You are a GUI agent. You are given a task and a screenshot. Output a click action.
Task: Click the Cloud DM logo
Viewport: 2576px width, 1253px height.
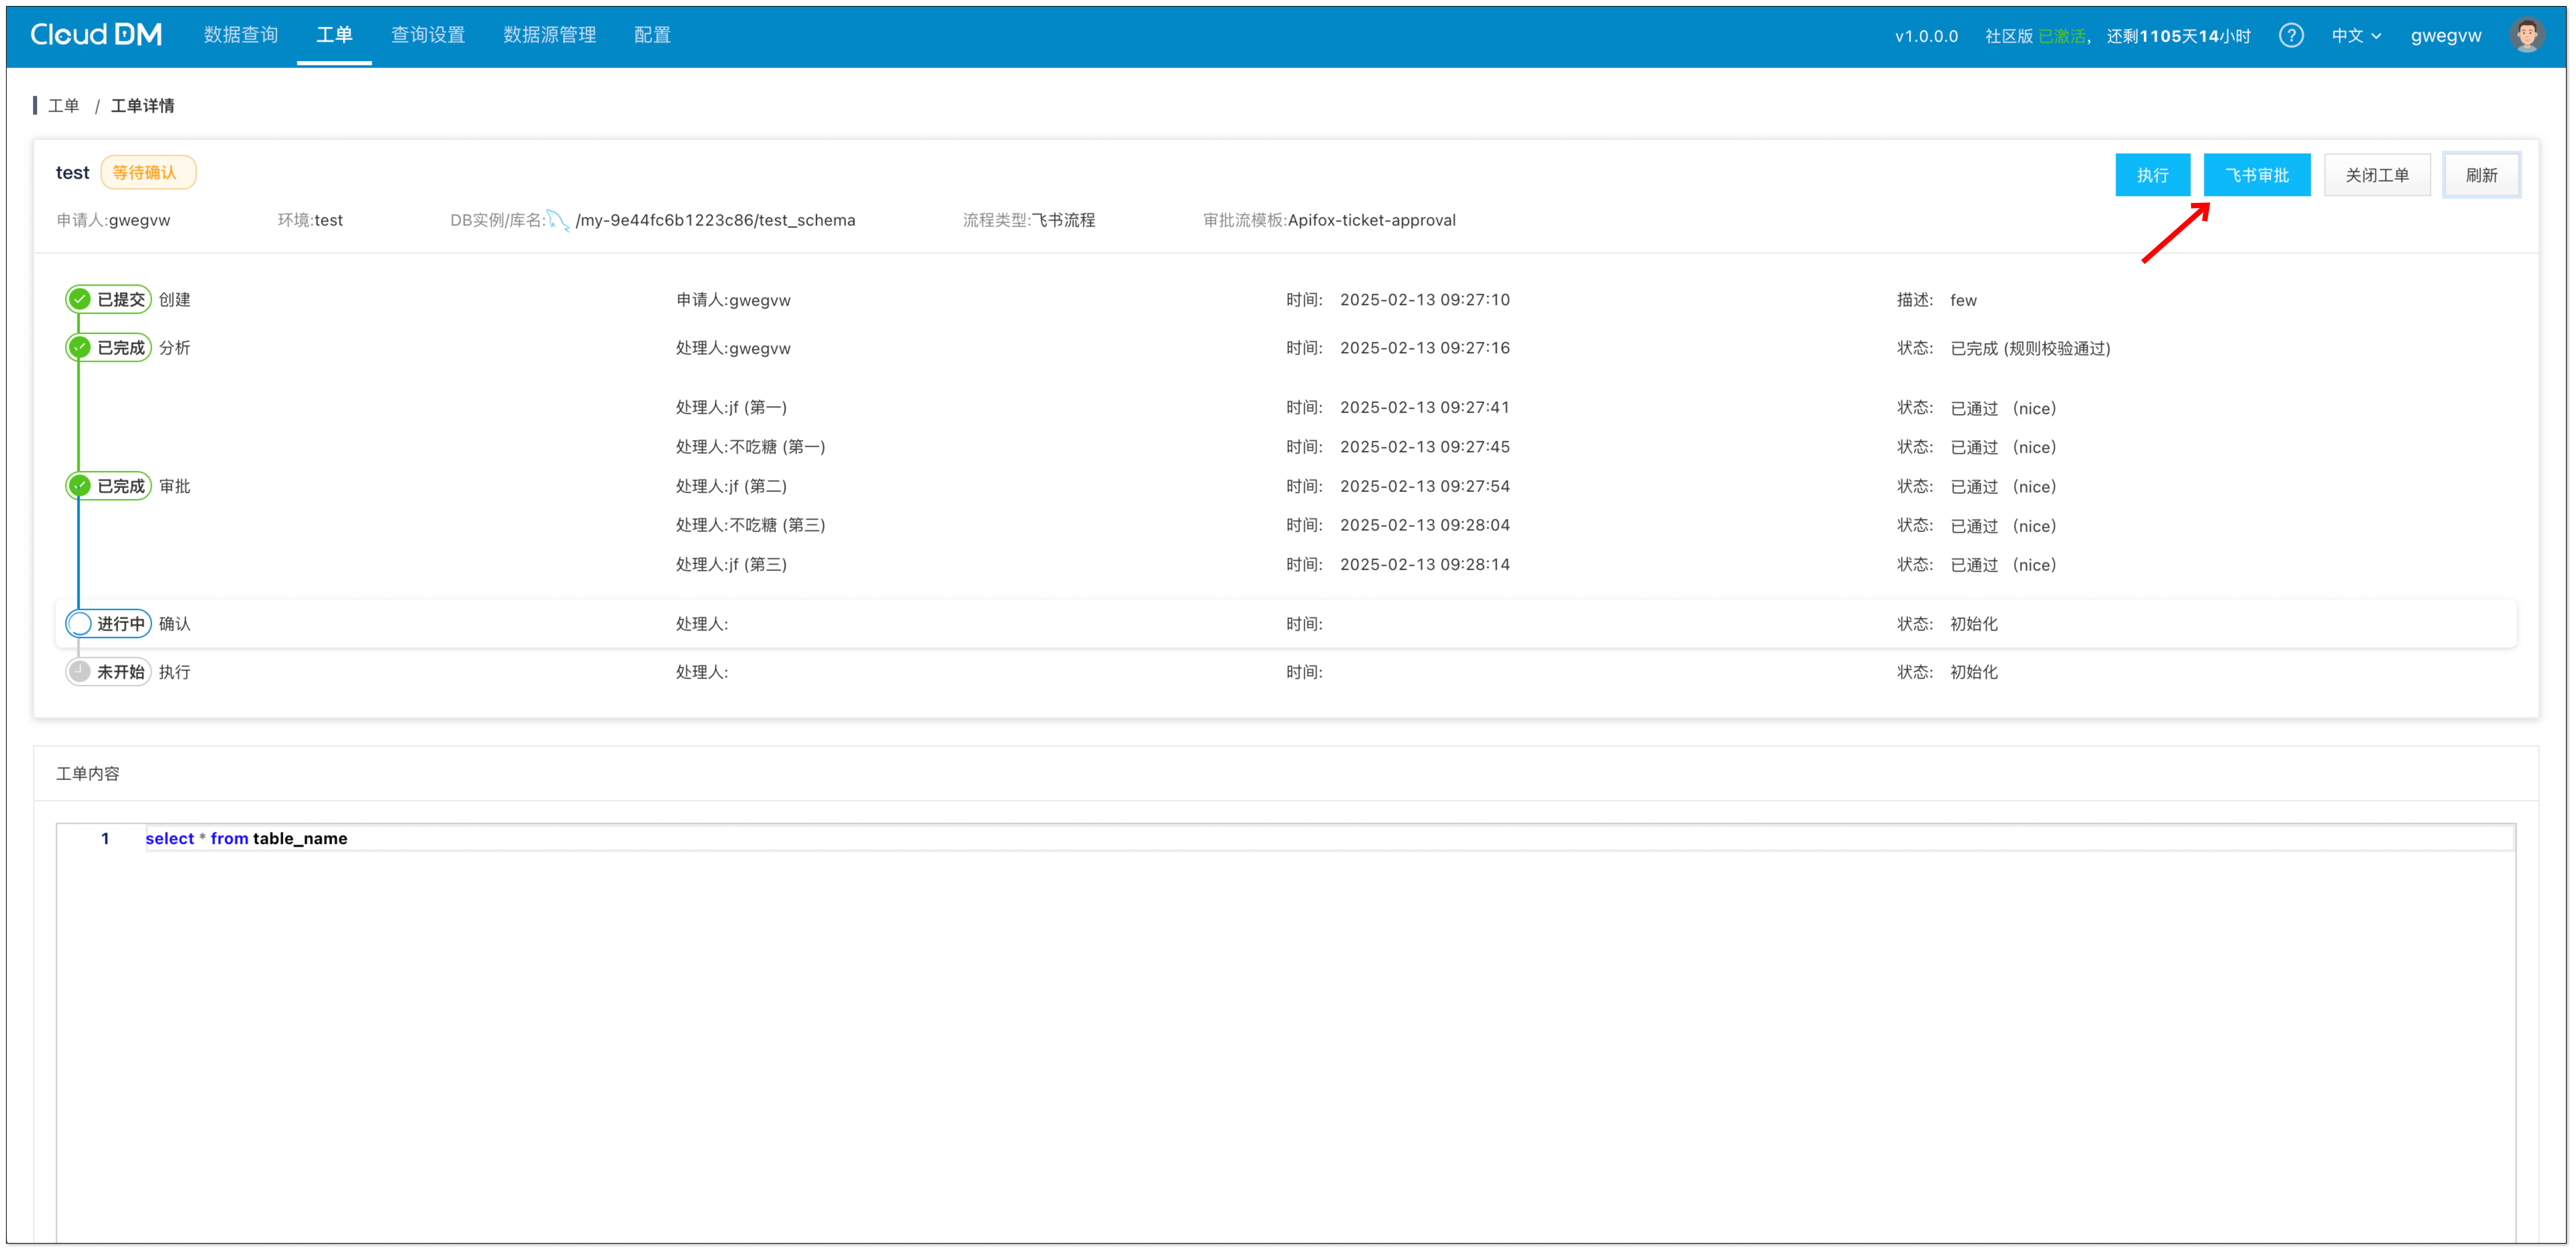click(x=96, y=35)
